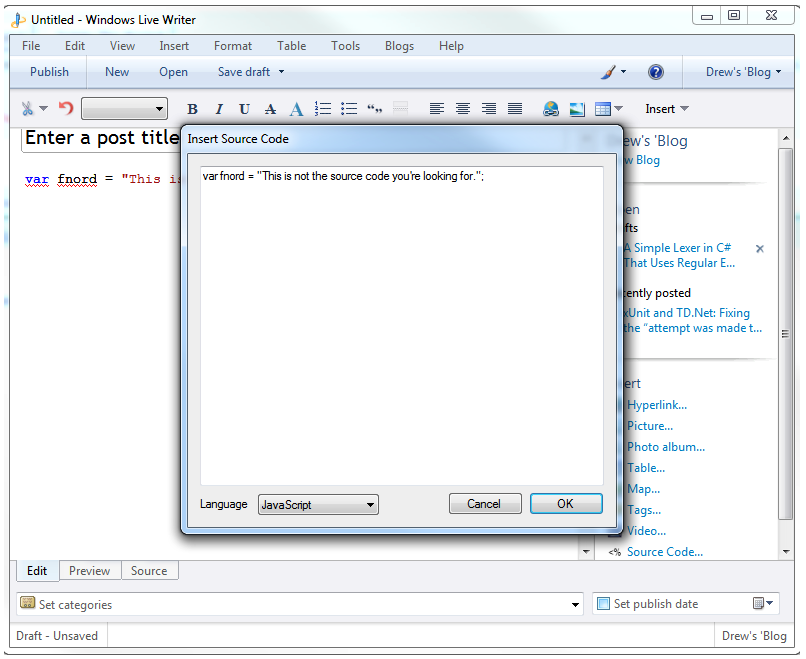Select the Edit tab
Viewport: 806px width, 659px height.
point(37,571)
